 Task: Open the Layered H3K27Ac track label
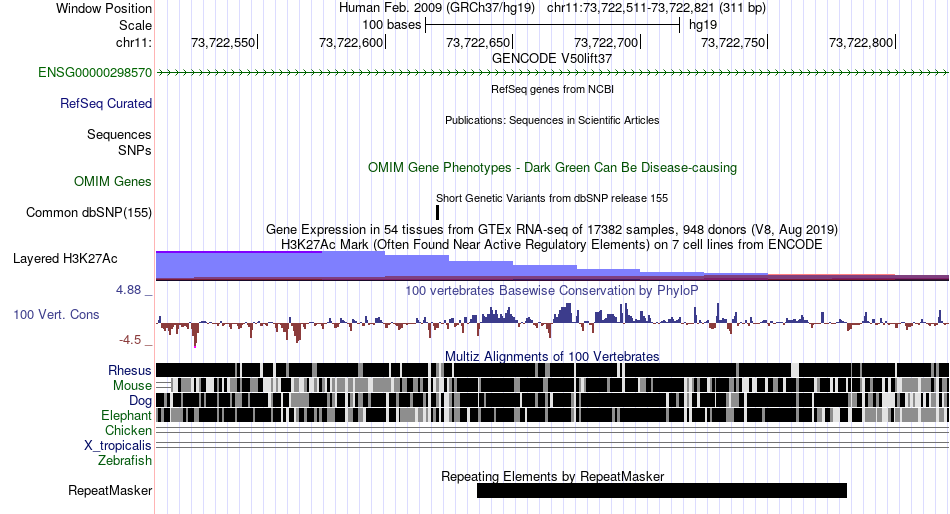(x=65, y=259)
